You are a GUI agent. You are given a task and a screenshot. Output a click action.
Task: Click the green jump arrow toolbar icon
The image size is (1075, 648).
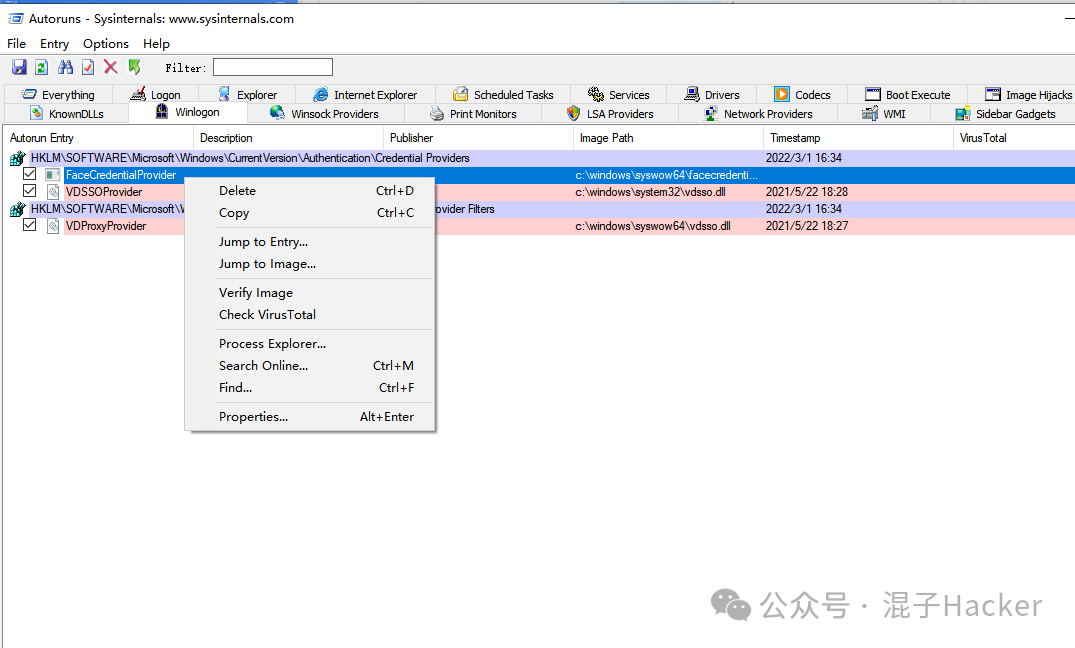point(134,66)
